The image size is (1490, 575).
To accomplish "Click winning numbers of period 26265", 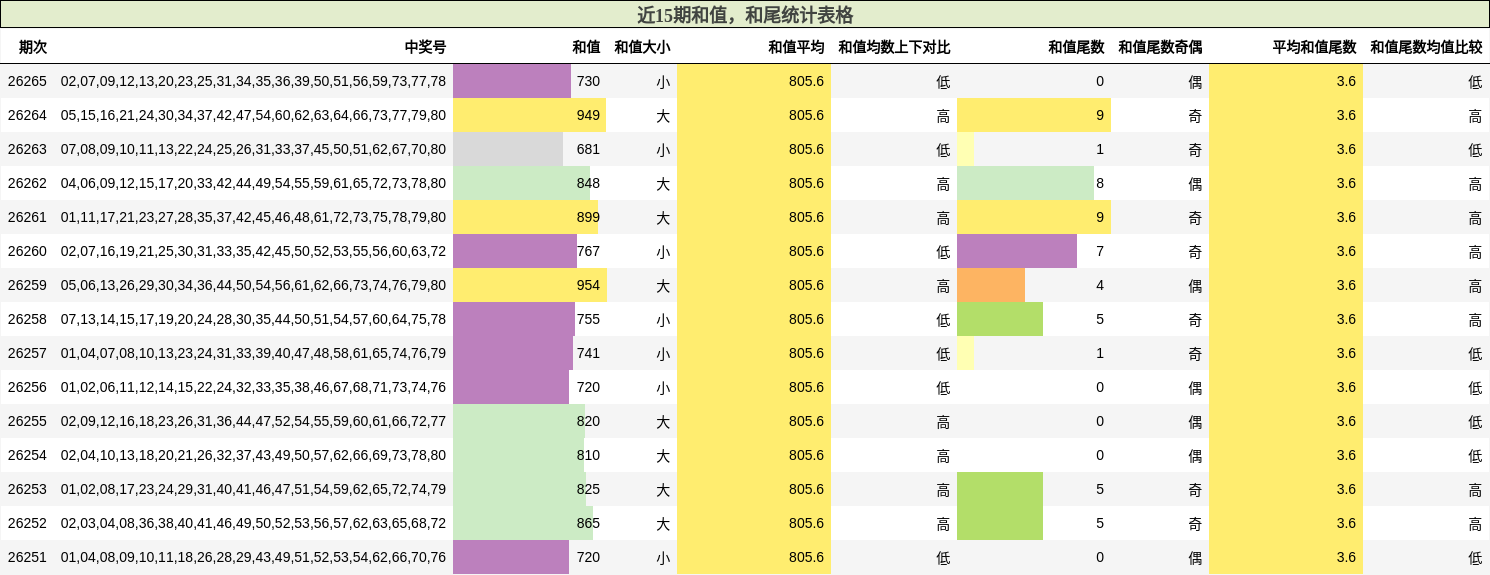I will click(x=253, y=81).
